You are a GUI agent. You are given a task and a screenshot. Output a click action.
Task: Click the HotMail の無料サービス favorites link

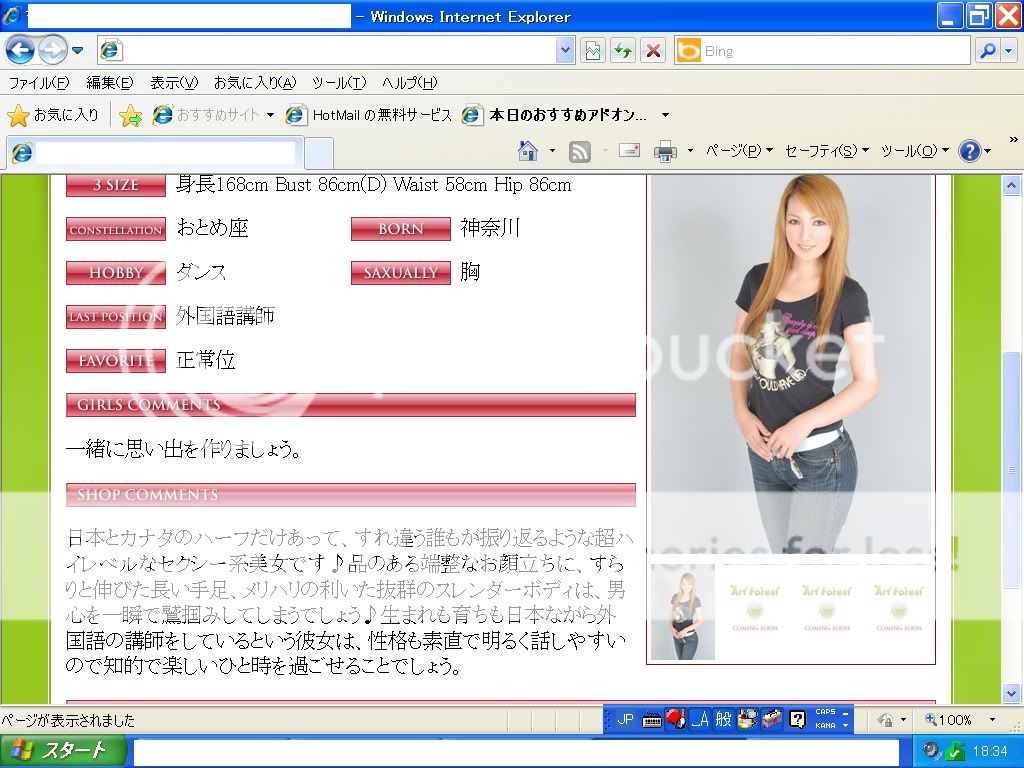tap(369, 115)
